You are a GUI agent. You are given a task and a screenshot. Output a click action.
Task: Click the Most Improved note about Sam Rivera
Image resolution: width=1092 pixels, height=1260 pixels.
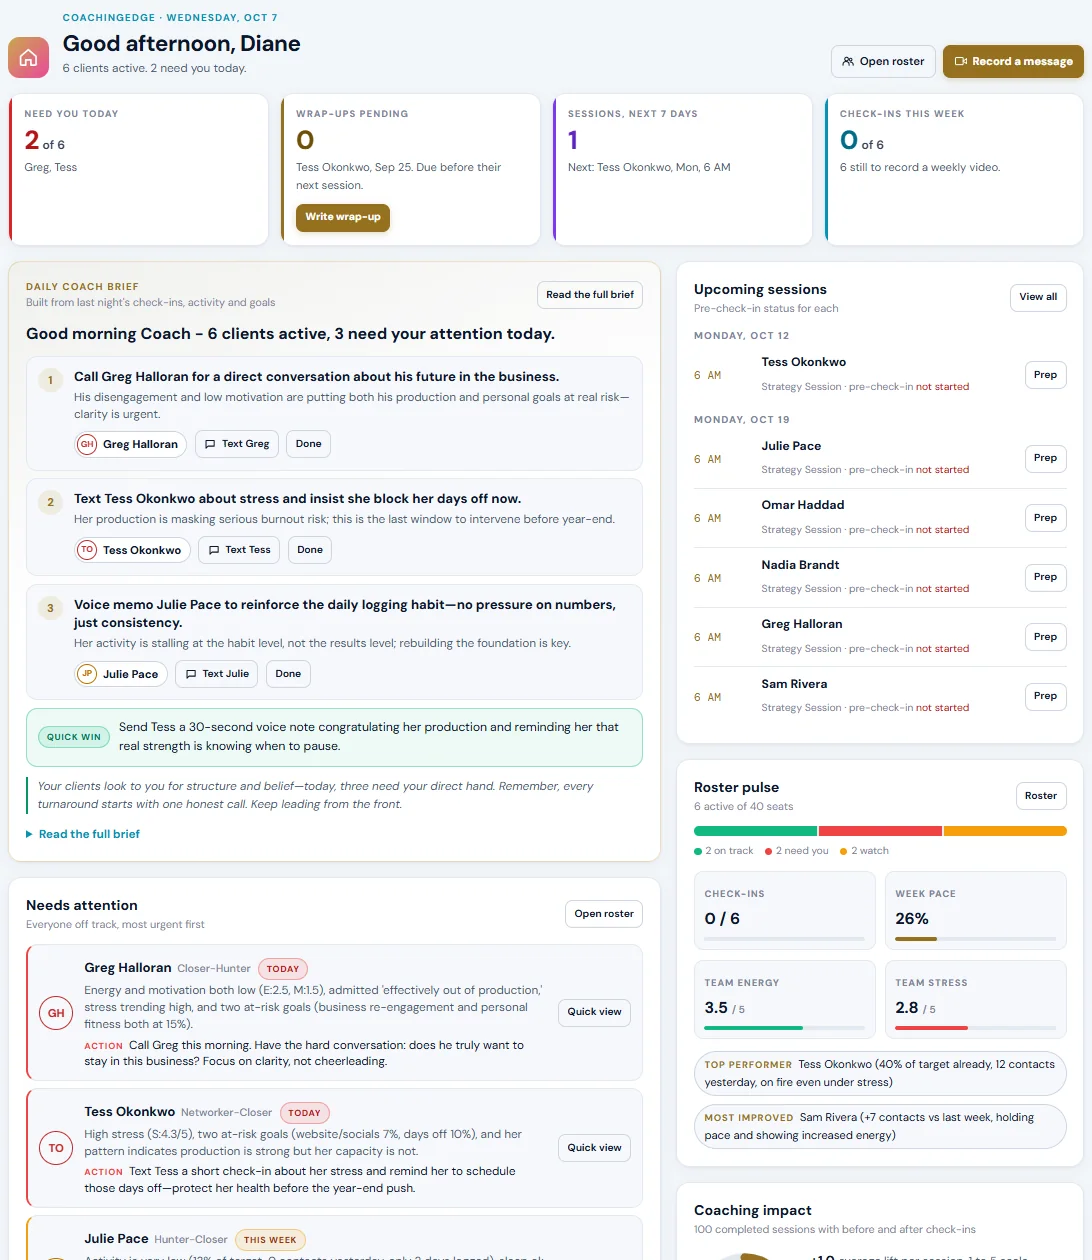880,1126
